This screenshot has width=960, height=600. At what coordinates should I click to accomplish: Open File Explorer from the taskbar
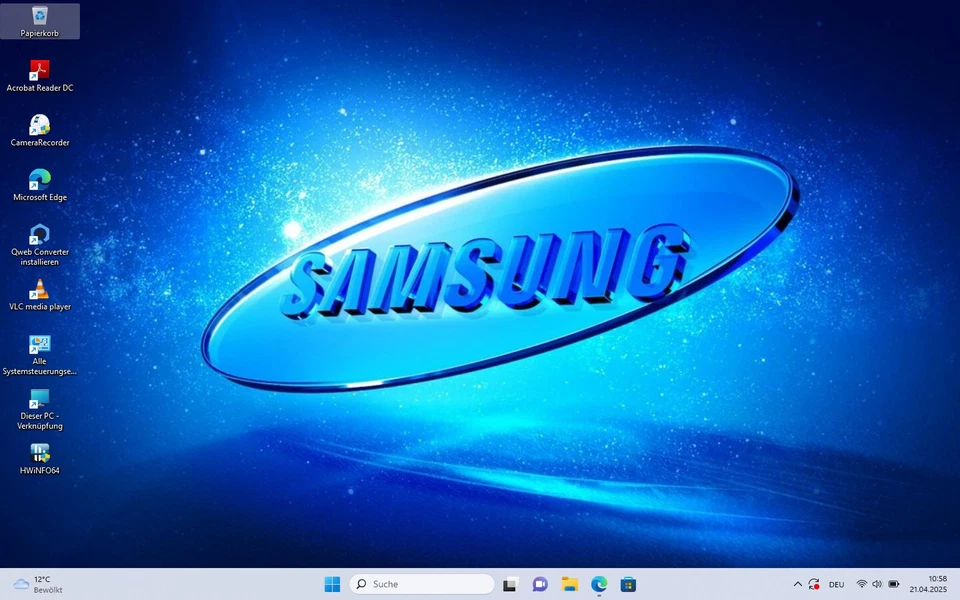coord(570,583)
